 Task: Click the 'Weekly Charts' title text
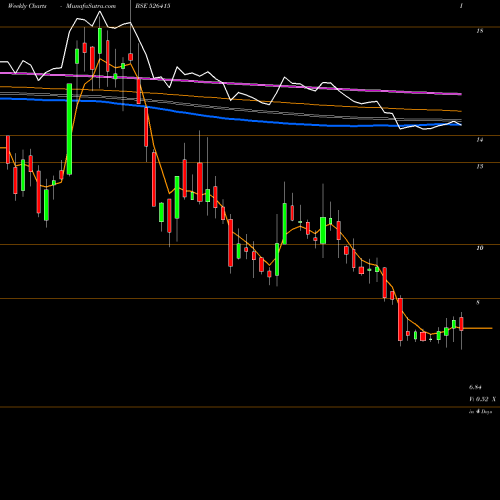point(27,6)
